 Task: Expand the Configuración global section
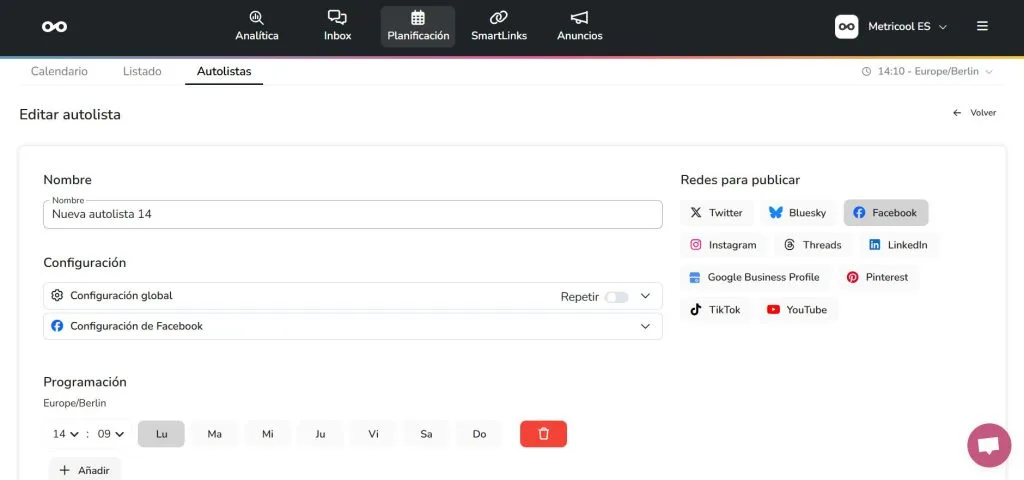coord(645,296)
